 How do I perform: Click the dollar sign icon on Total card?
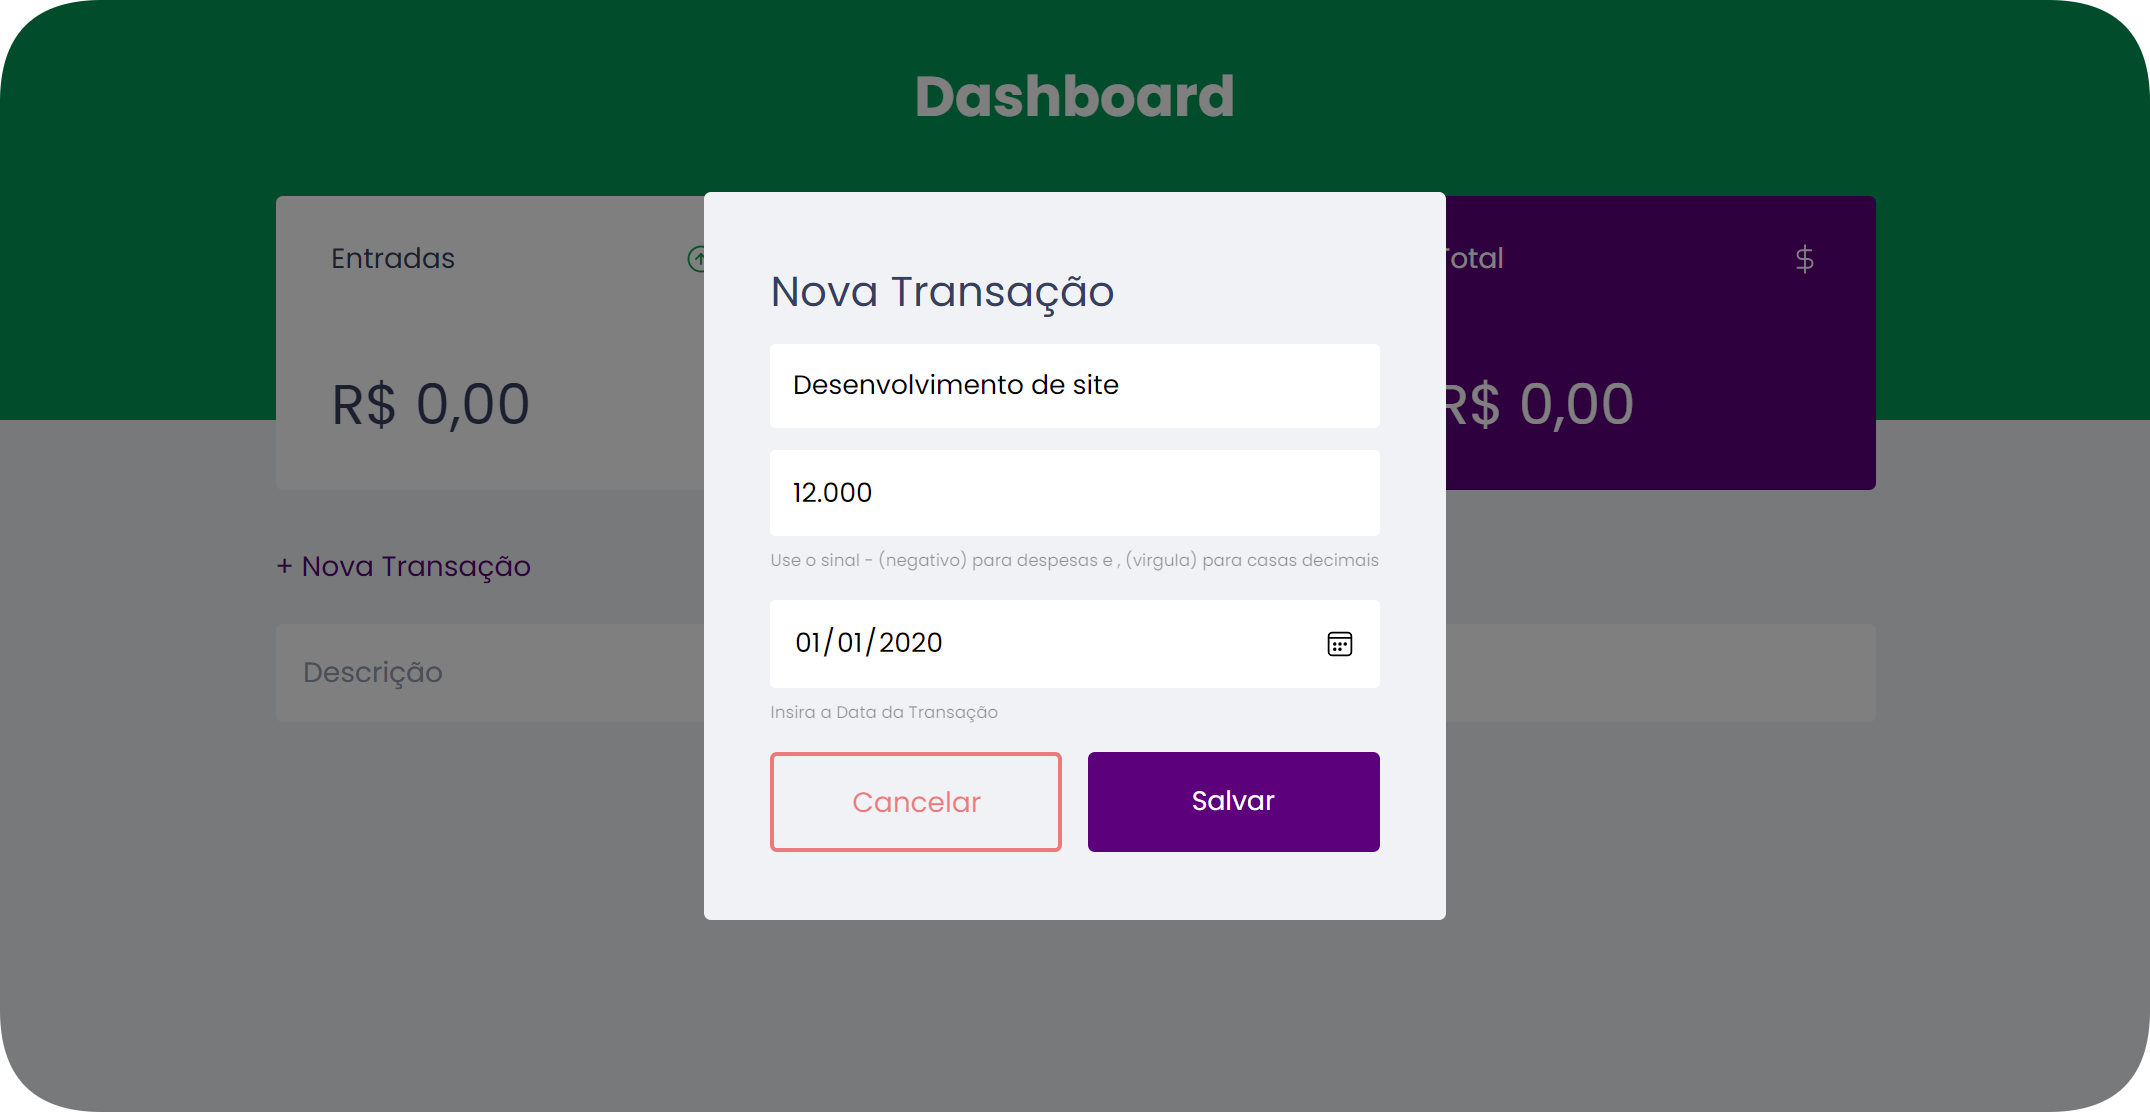coord(1806,258)
